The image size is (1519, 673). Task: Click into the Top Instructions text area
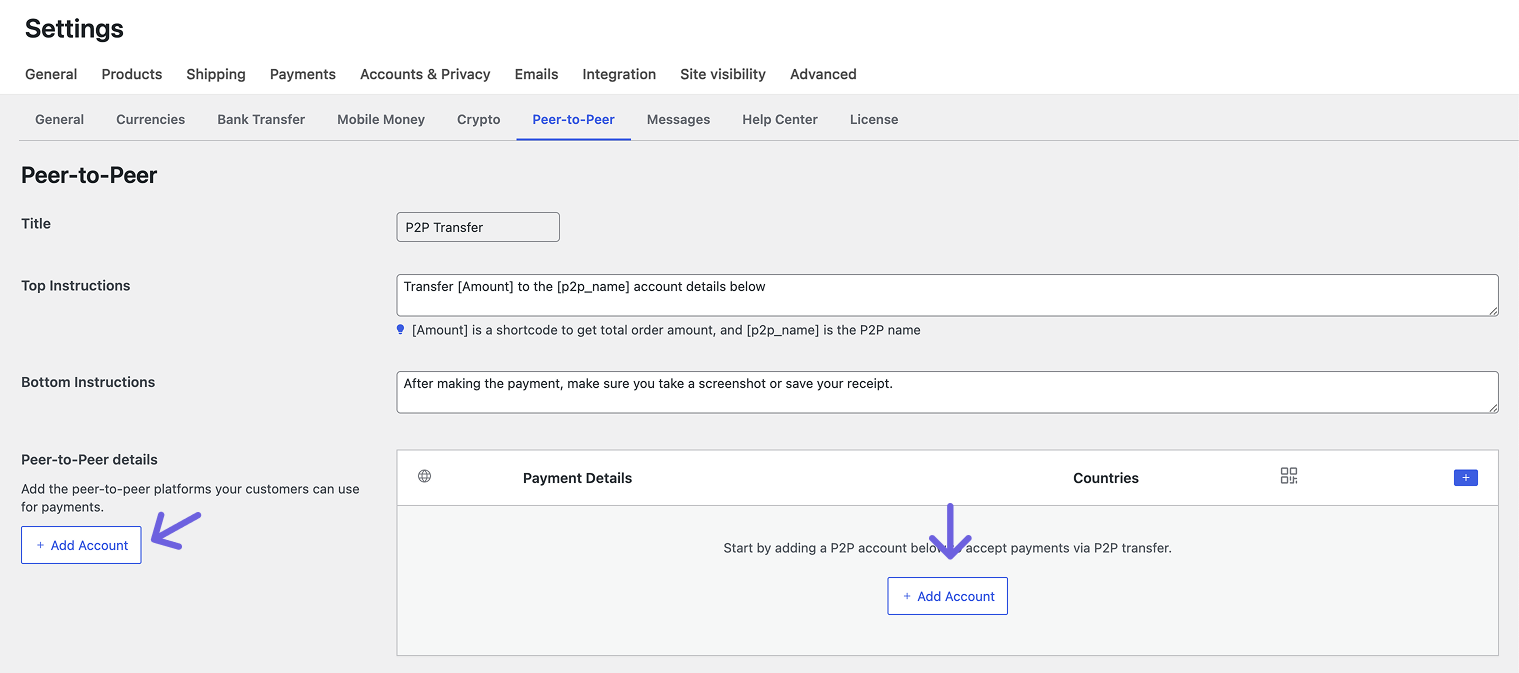946,295
